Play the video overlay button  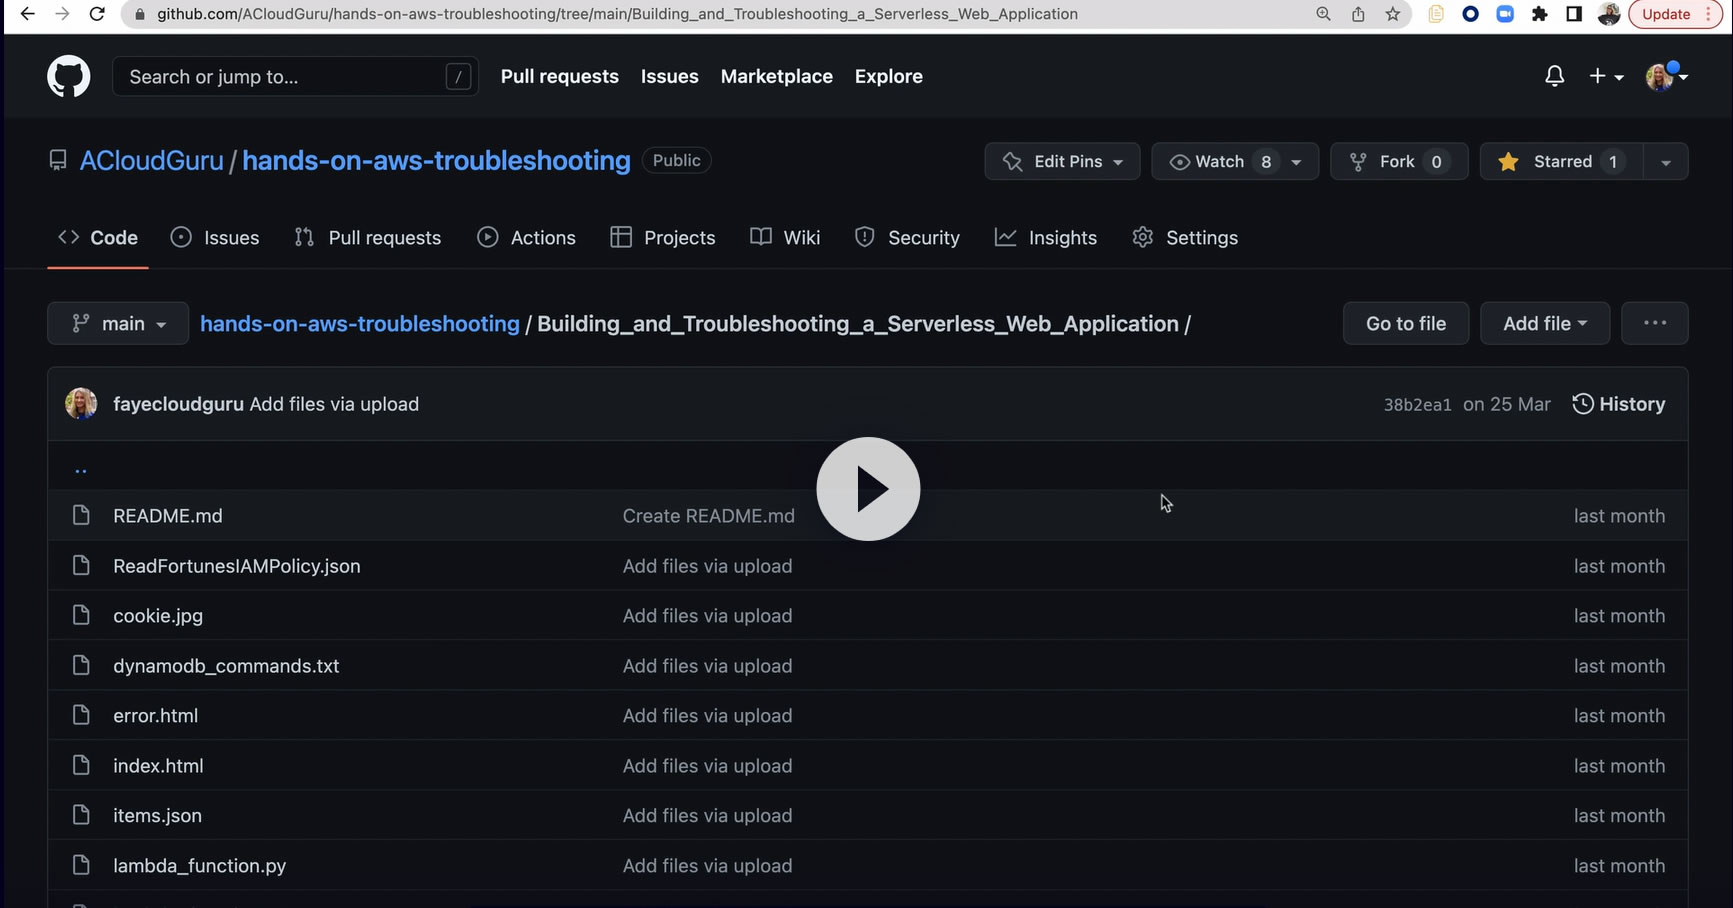point(868,489)
